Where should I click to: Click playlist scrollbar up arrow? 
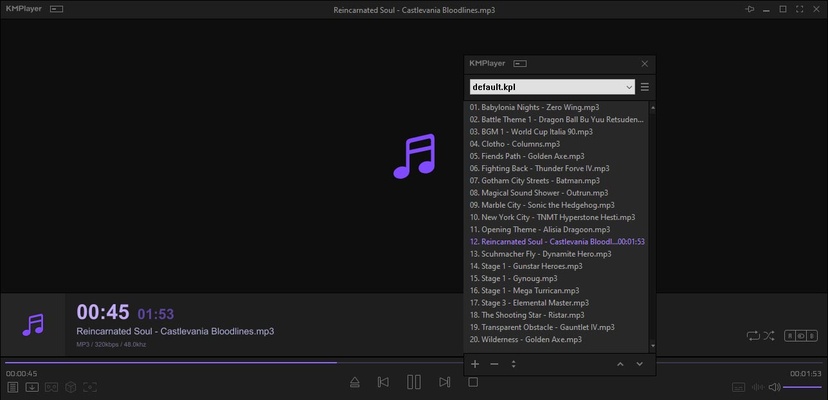coord(653,107)
